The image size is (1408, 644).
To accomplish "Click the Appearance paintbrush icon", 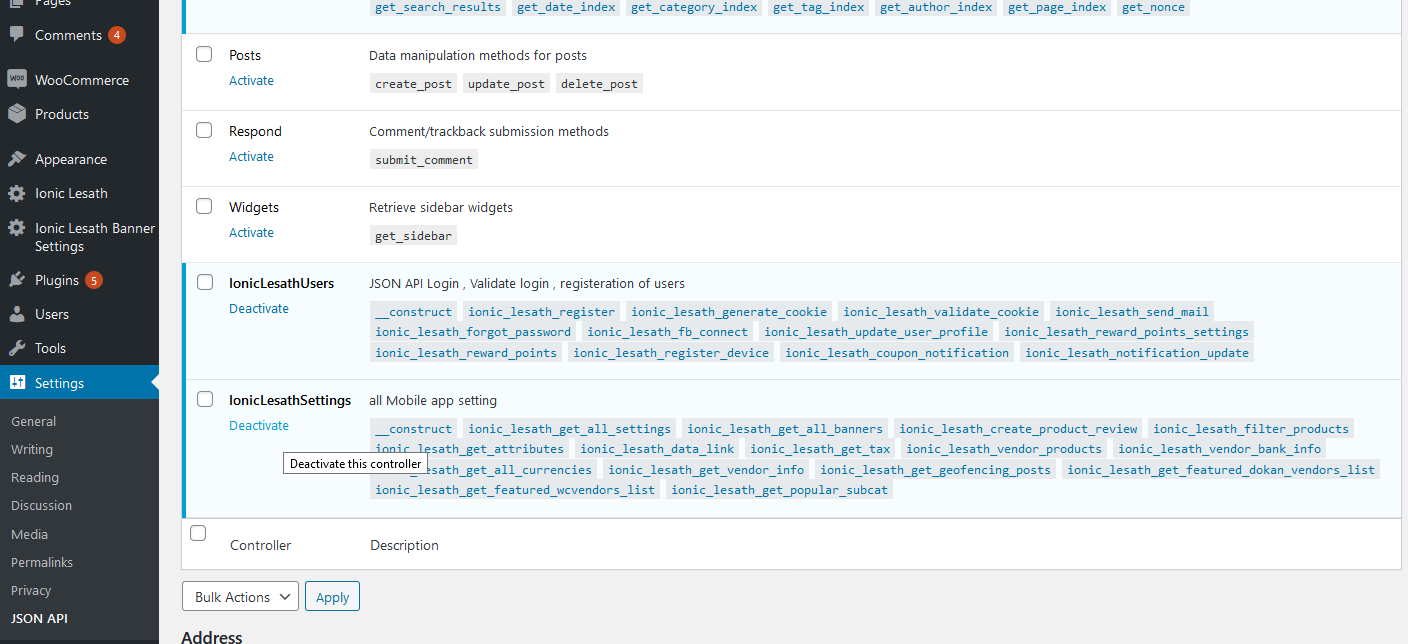I will [x=16, y=159].
